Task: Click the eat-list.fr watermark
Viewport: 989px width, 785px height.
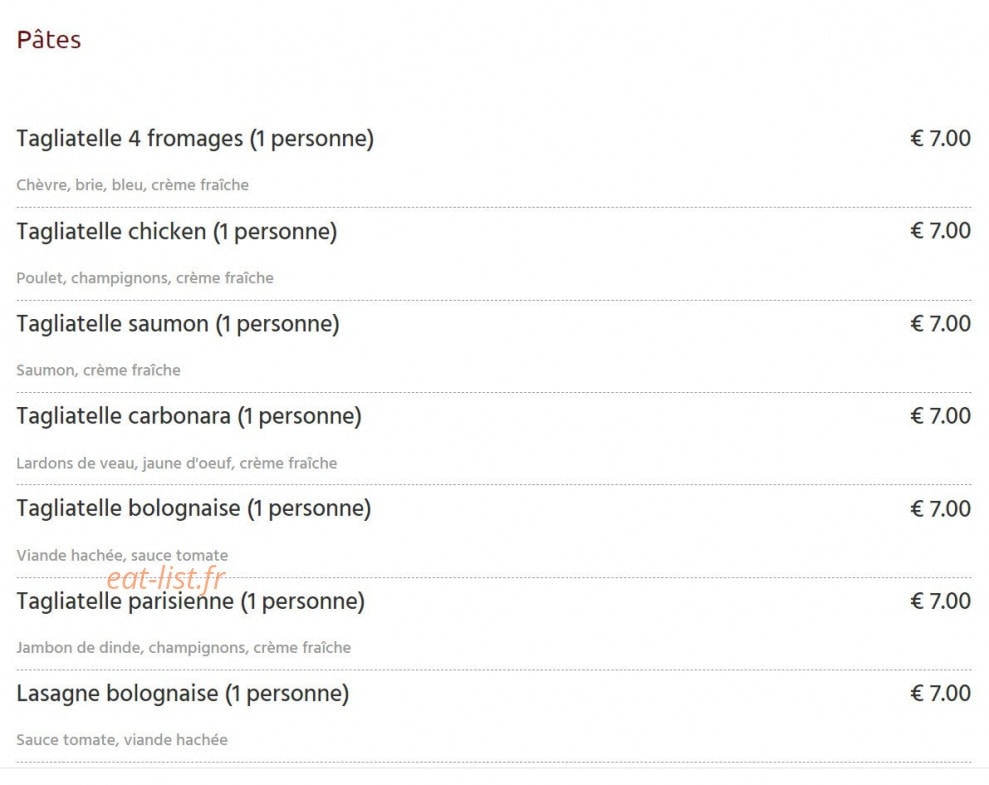Action: click(167, 578)
